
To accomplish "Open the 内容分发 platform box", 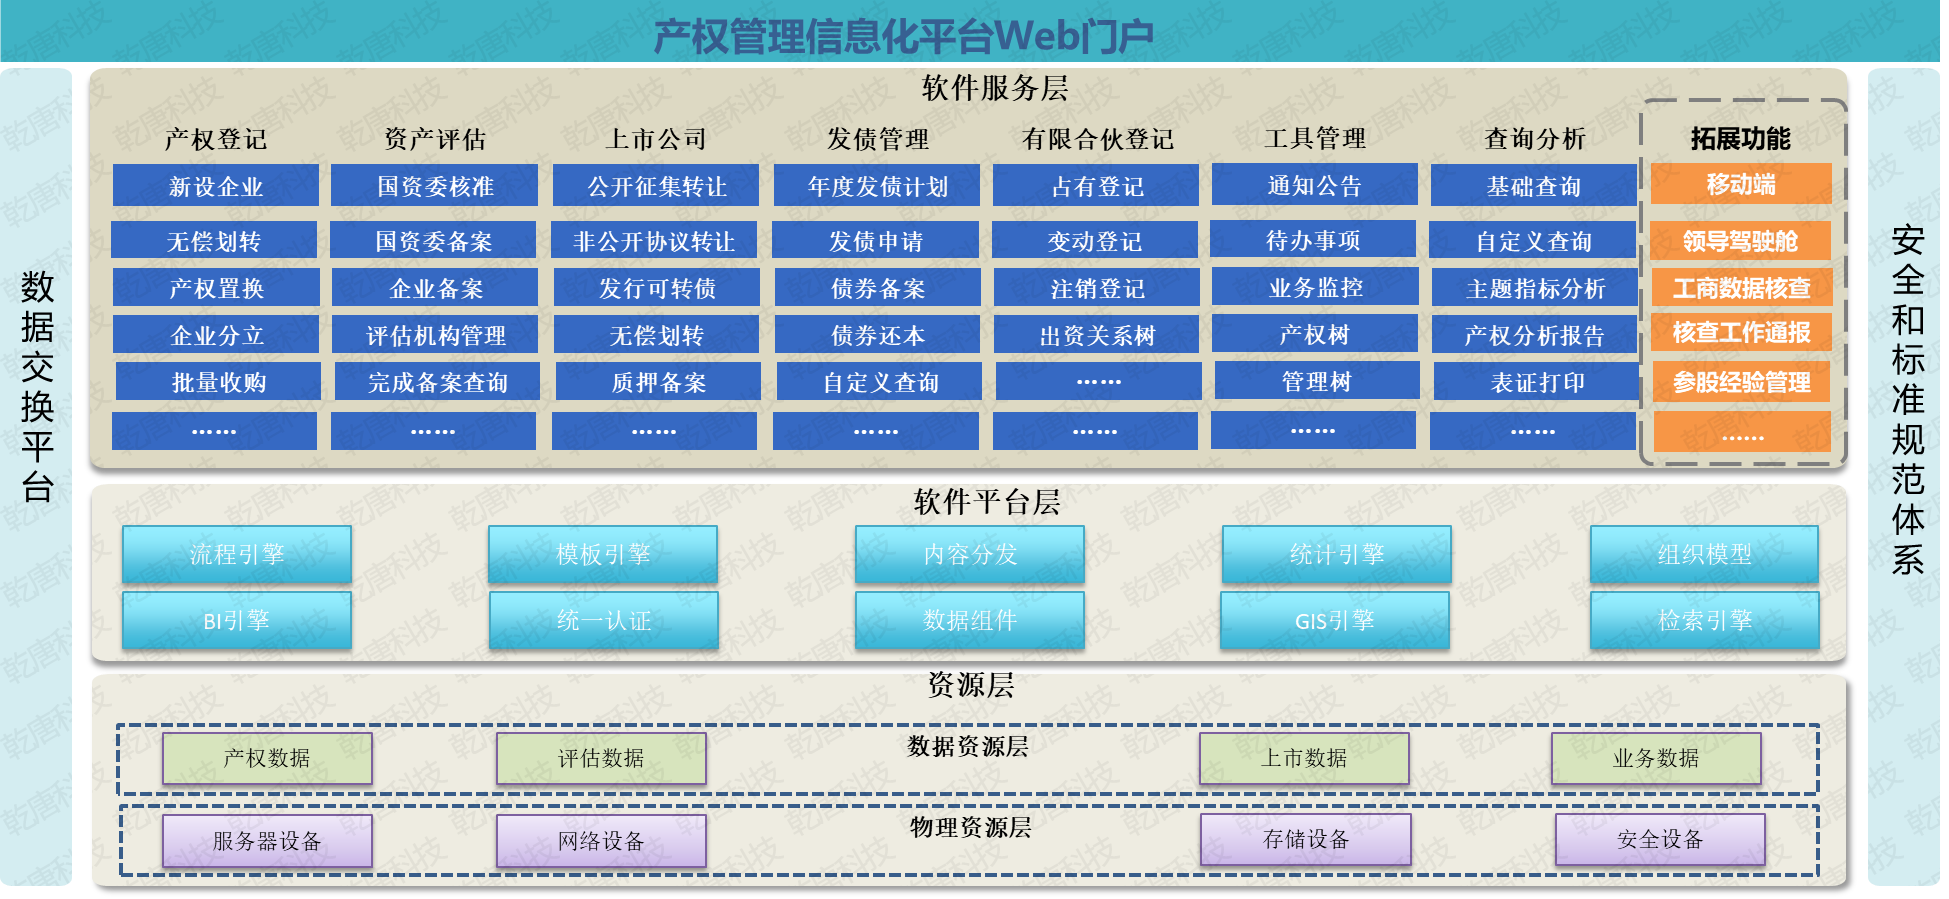I will coord(970,554).
